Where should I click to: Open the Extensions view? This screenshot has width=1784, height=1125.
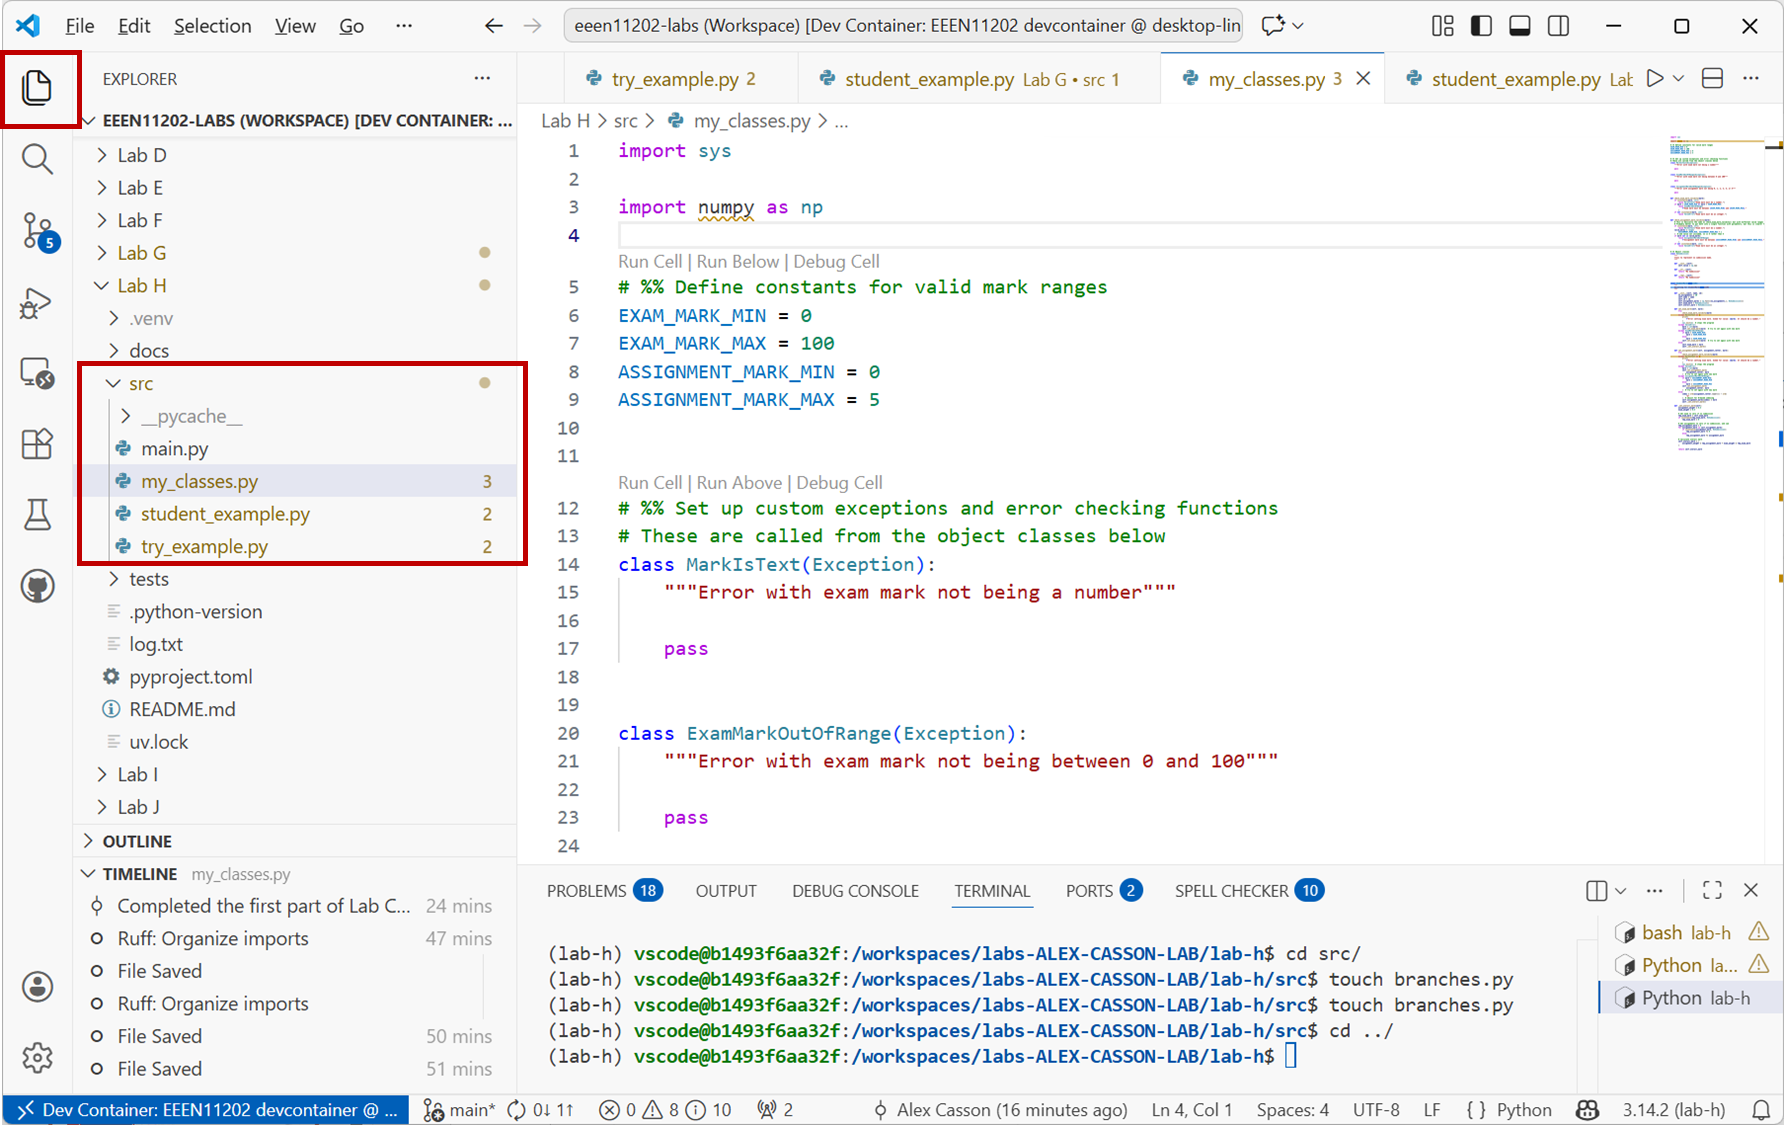[37, 444]
